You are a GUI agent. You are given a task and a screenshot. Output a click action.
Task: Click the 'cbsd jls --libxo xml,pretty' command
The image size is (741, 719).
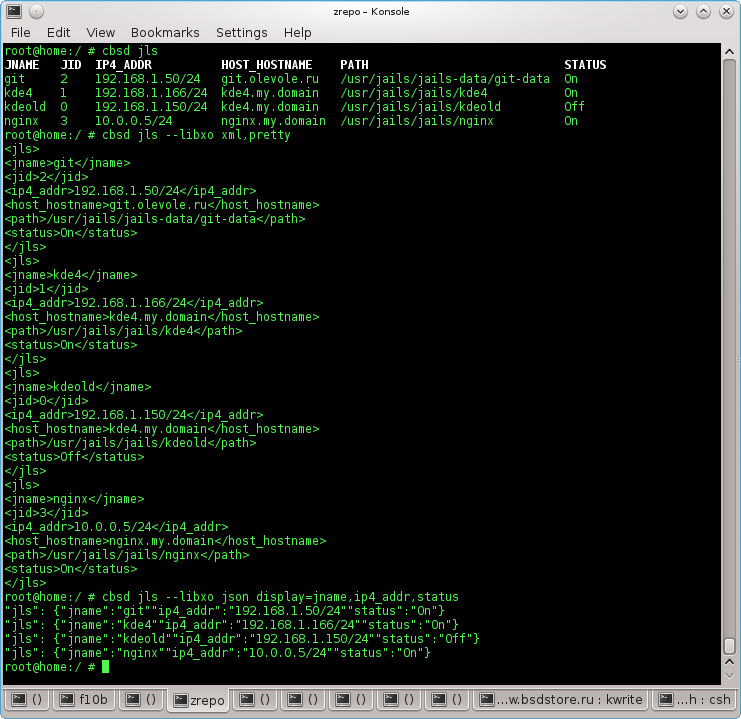(x=196, y=135)
